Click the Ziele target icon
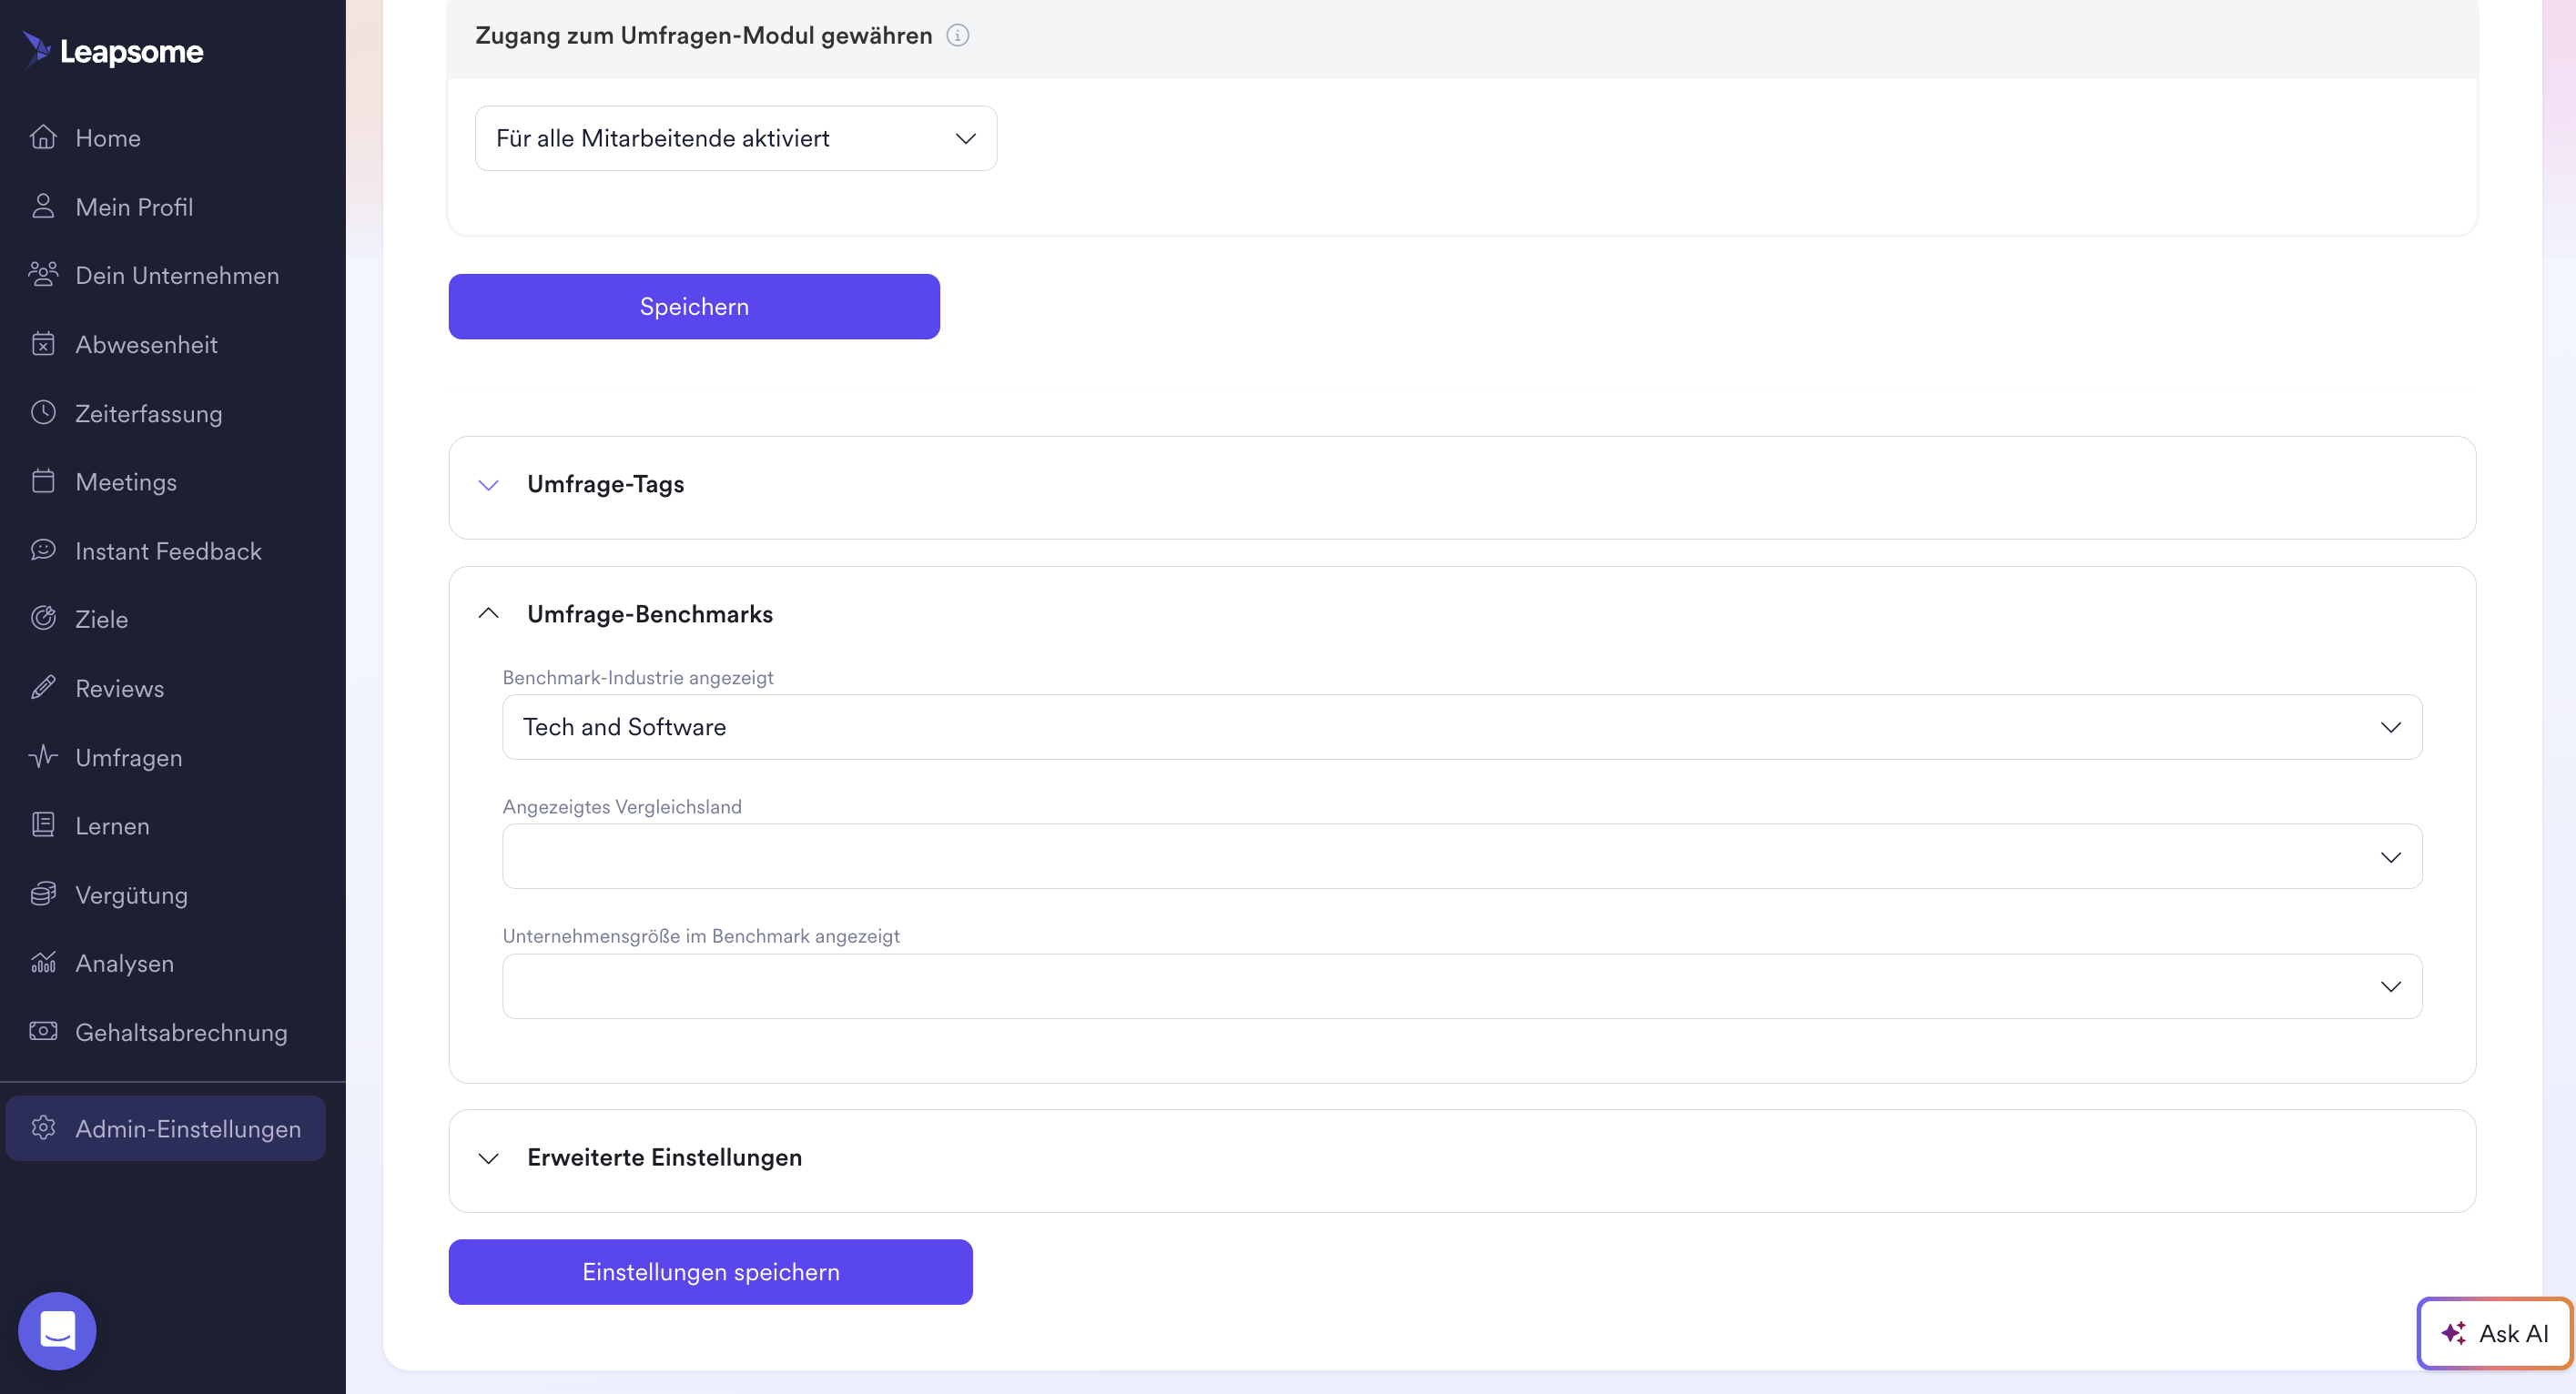This screenshot has width=2576, height=1394. click(43, 618)
